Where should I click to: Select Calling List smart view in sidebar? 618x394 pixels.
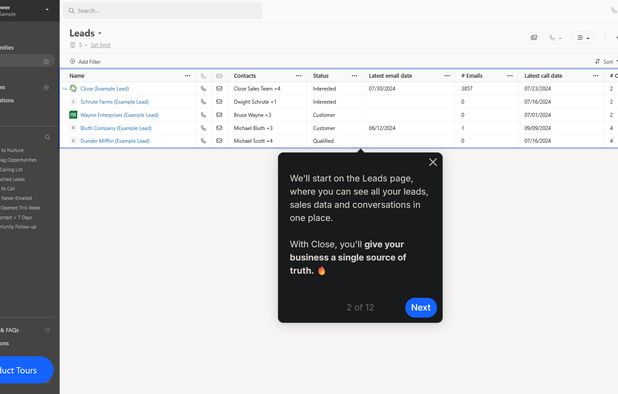pyautogui.click(x=11, y=169)
